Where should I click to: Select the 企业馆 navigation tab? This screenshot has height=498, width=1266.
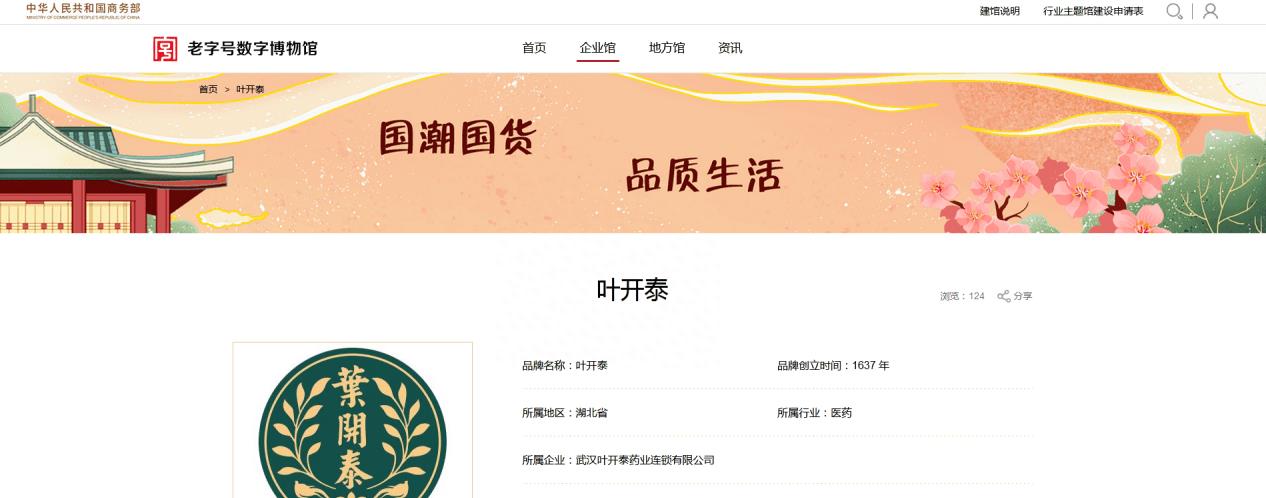coord(598,48)
